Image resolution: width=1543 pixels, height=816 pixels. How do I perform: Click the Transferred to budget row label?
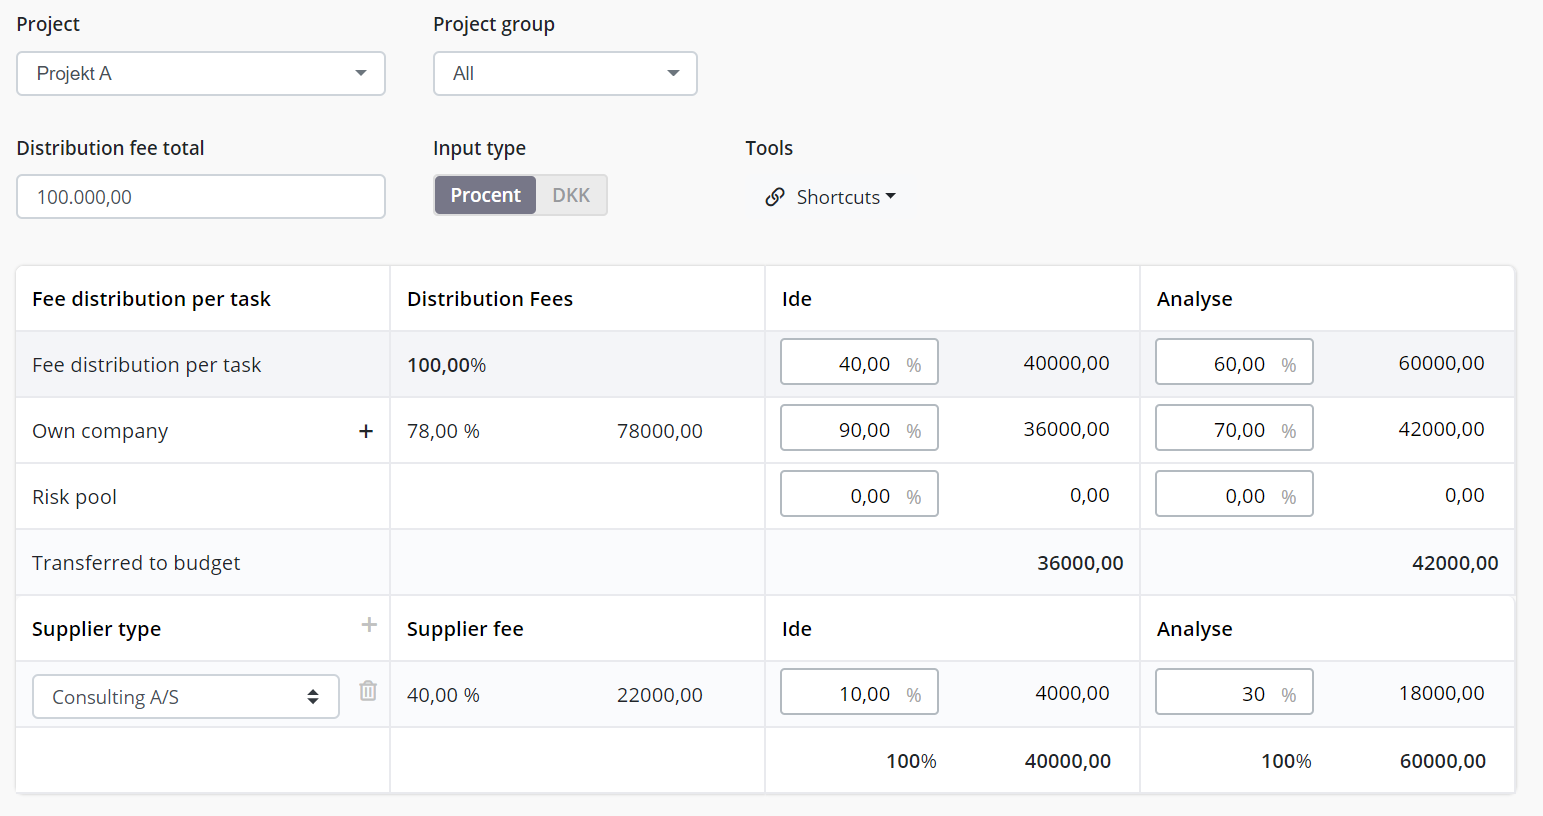135,562
